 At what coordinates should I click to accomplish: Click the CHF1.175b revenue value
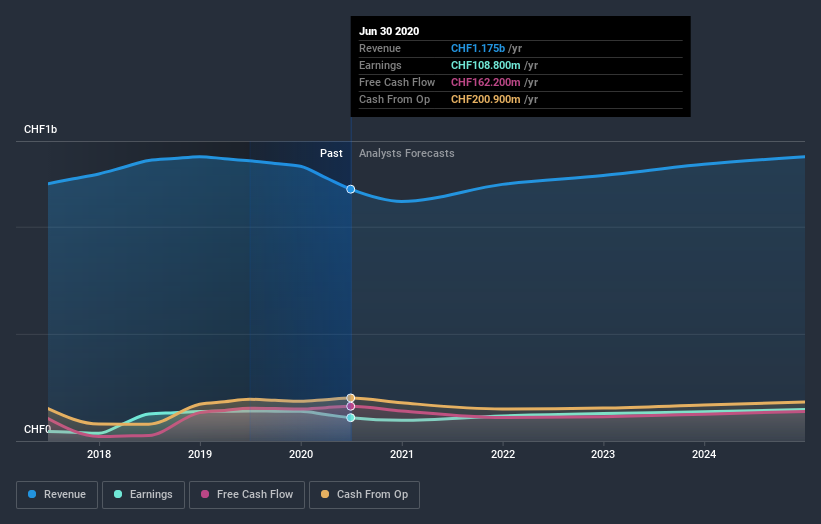(478, 48)
